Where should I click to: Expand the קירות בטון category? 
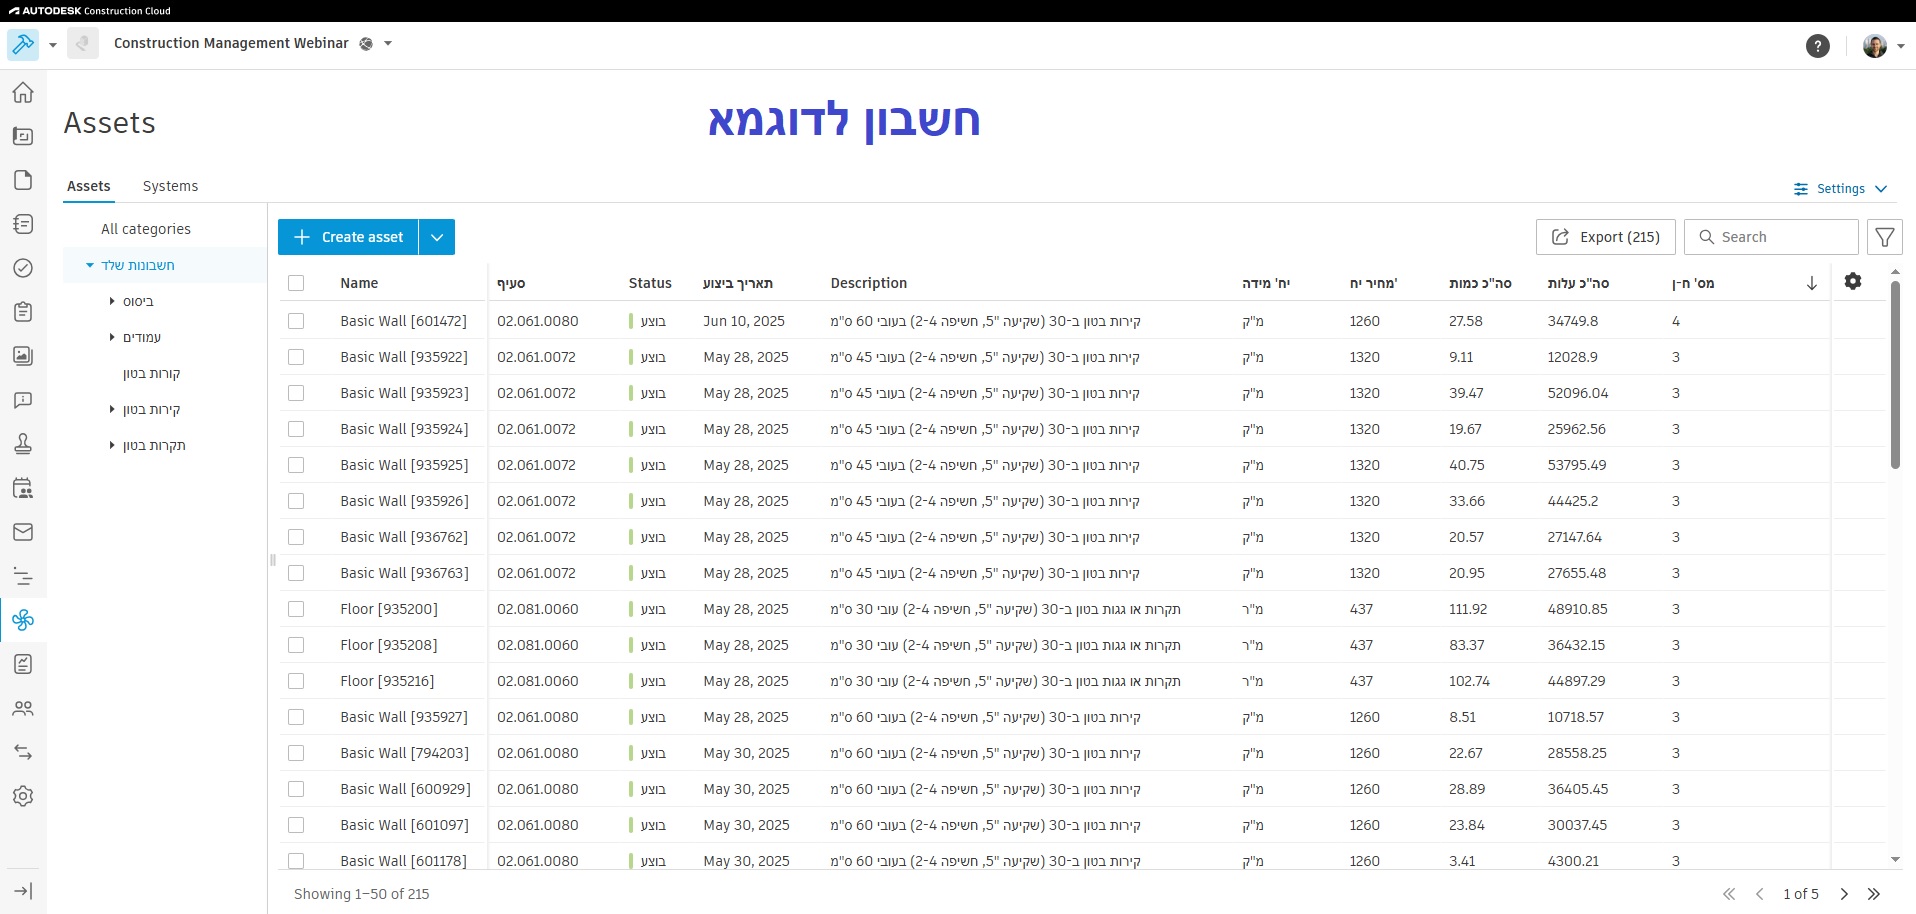point(112,409)
